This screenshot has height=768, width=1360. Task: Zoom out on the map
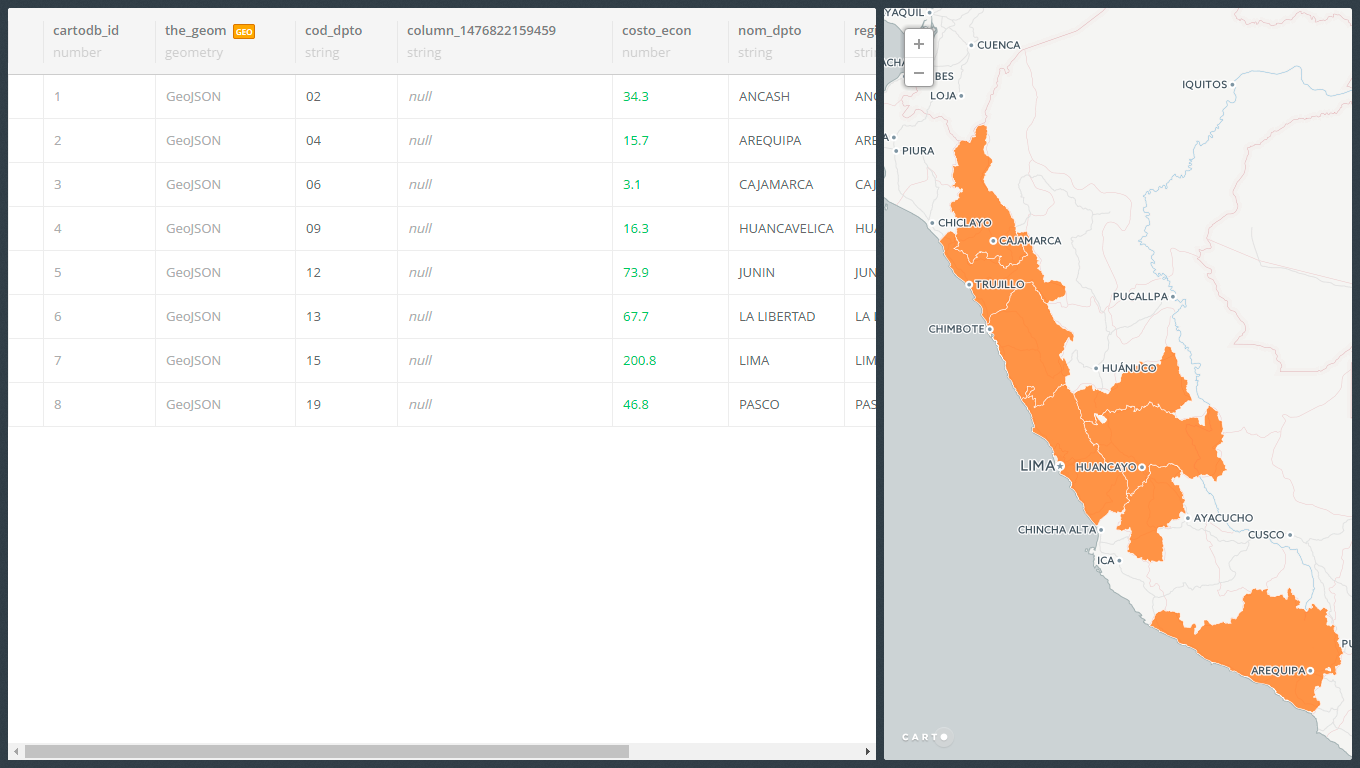919,73
